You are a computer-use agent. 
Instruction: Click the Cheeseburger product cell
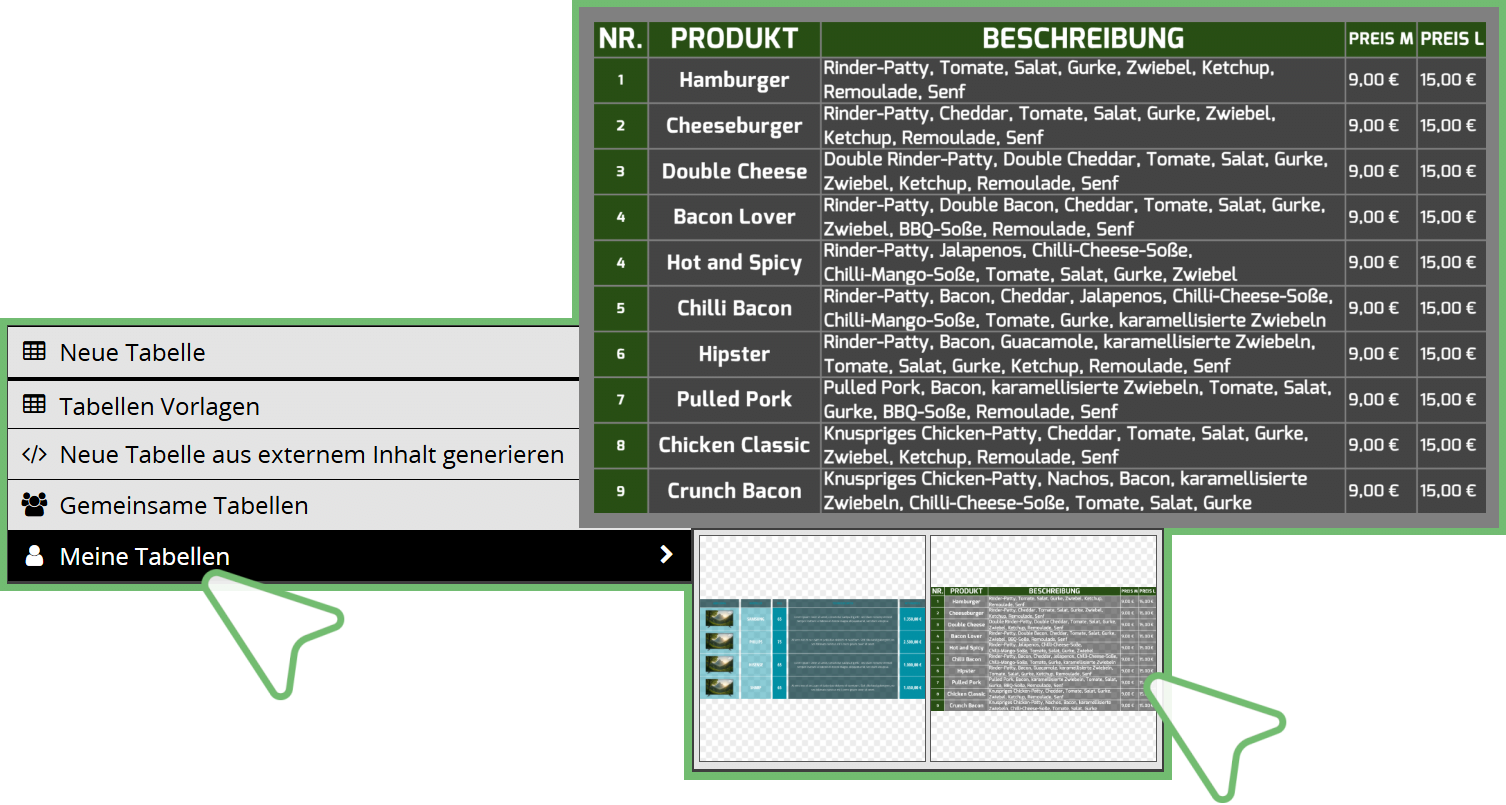pos(735,126)
